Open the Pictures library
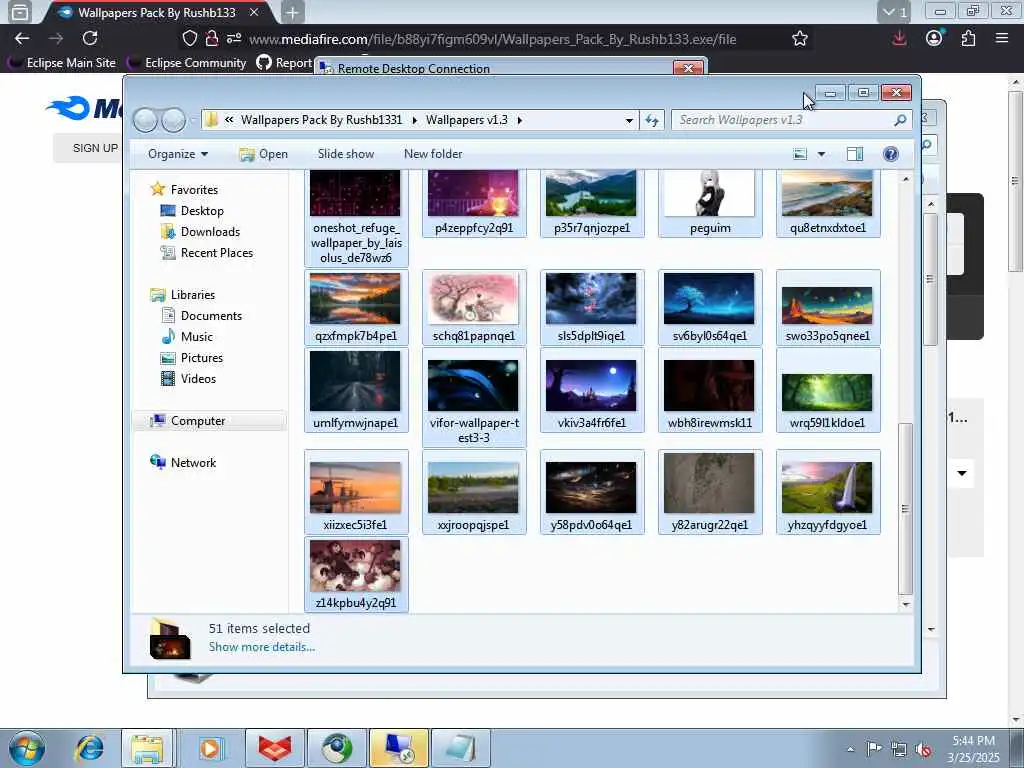 tap(192, 357)
